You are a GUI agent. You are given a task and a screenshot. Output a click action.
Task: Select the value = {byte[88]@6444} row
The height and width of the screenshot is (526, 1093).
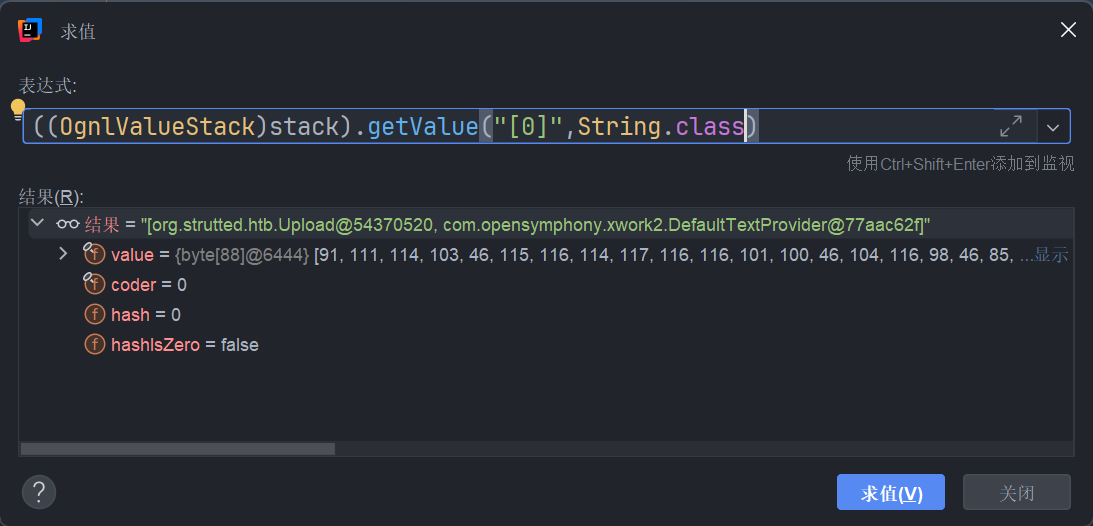pyautogui.click(x=546, y=254)
